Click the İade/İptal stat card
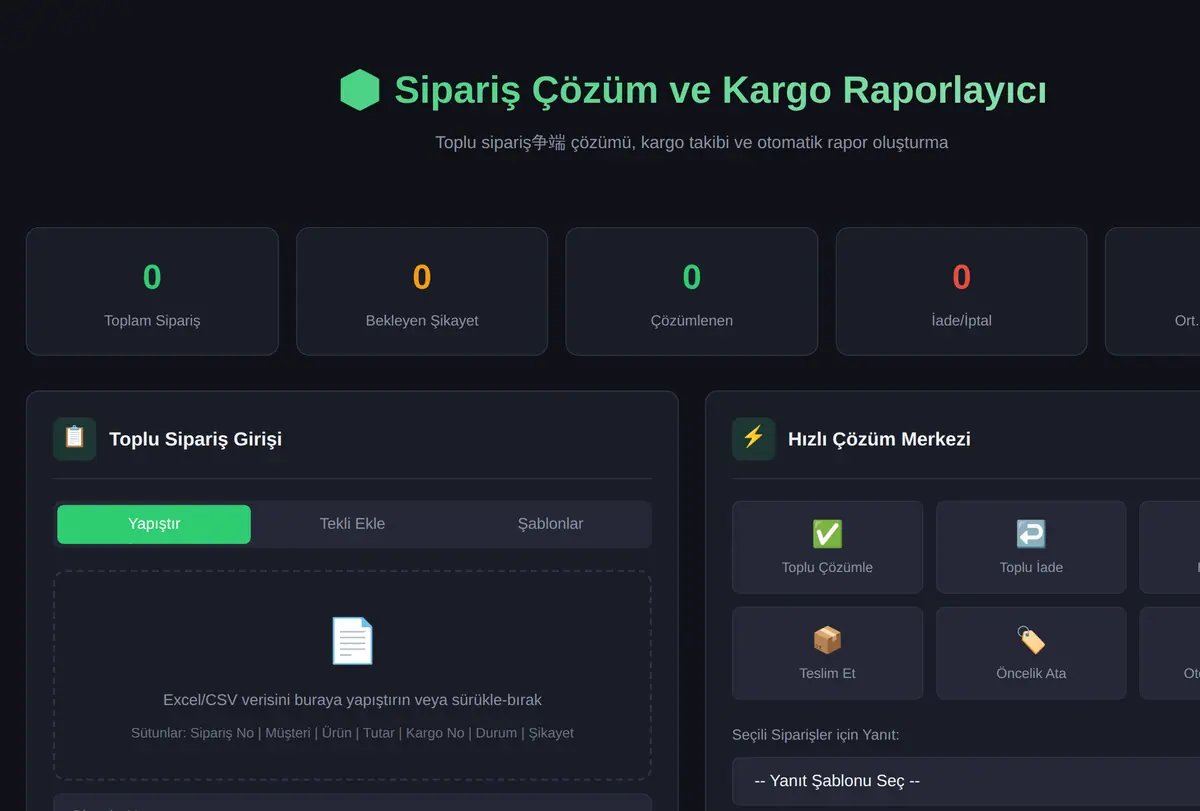Image resolution: width=1200 pixels, height=811 pixels. [x=961, y=291]
